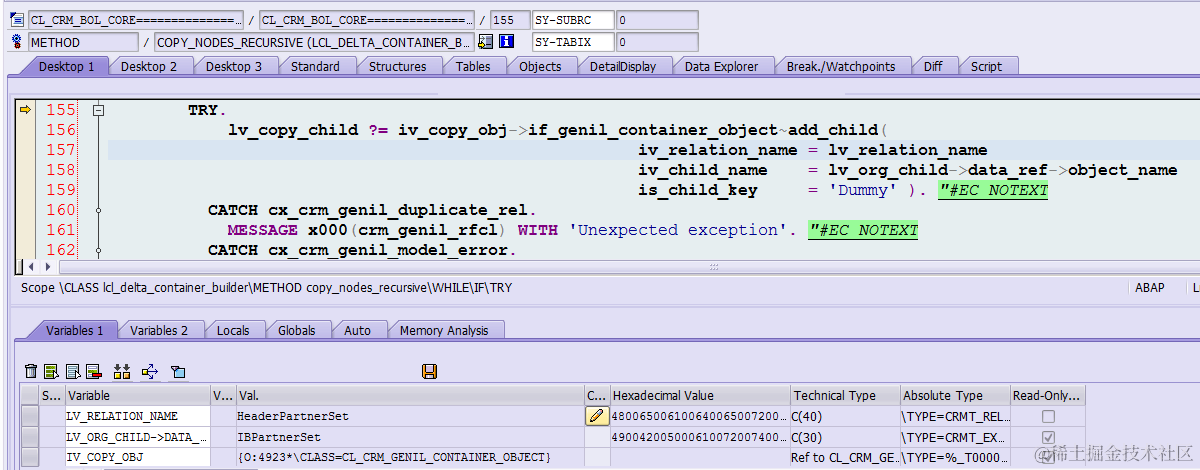This screenshot has width=1200, height=470.
Task: Click the C(40) technical type cell
Action: point(845,416)
